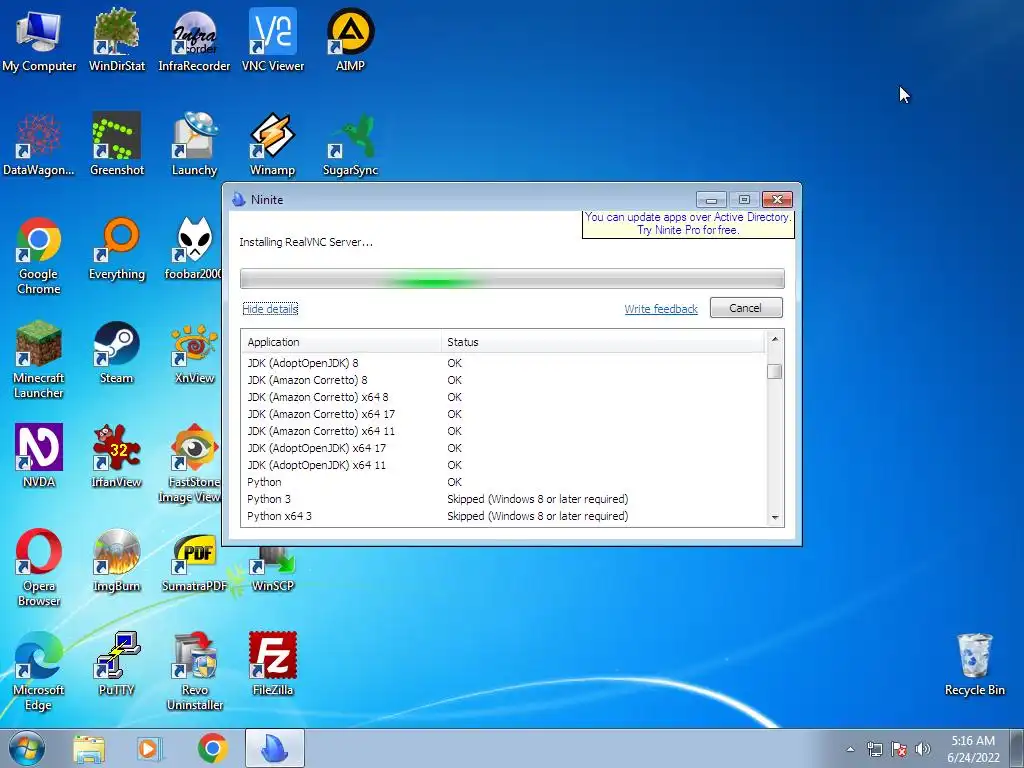Click Application column header
The image size is (1024, 768).
[x=342, y=342]
